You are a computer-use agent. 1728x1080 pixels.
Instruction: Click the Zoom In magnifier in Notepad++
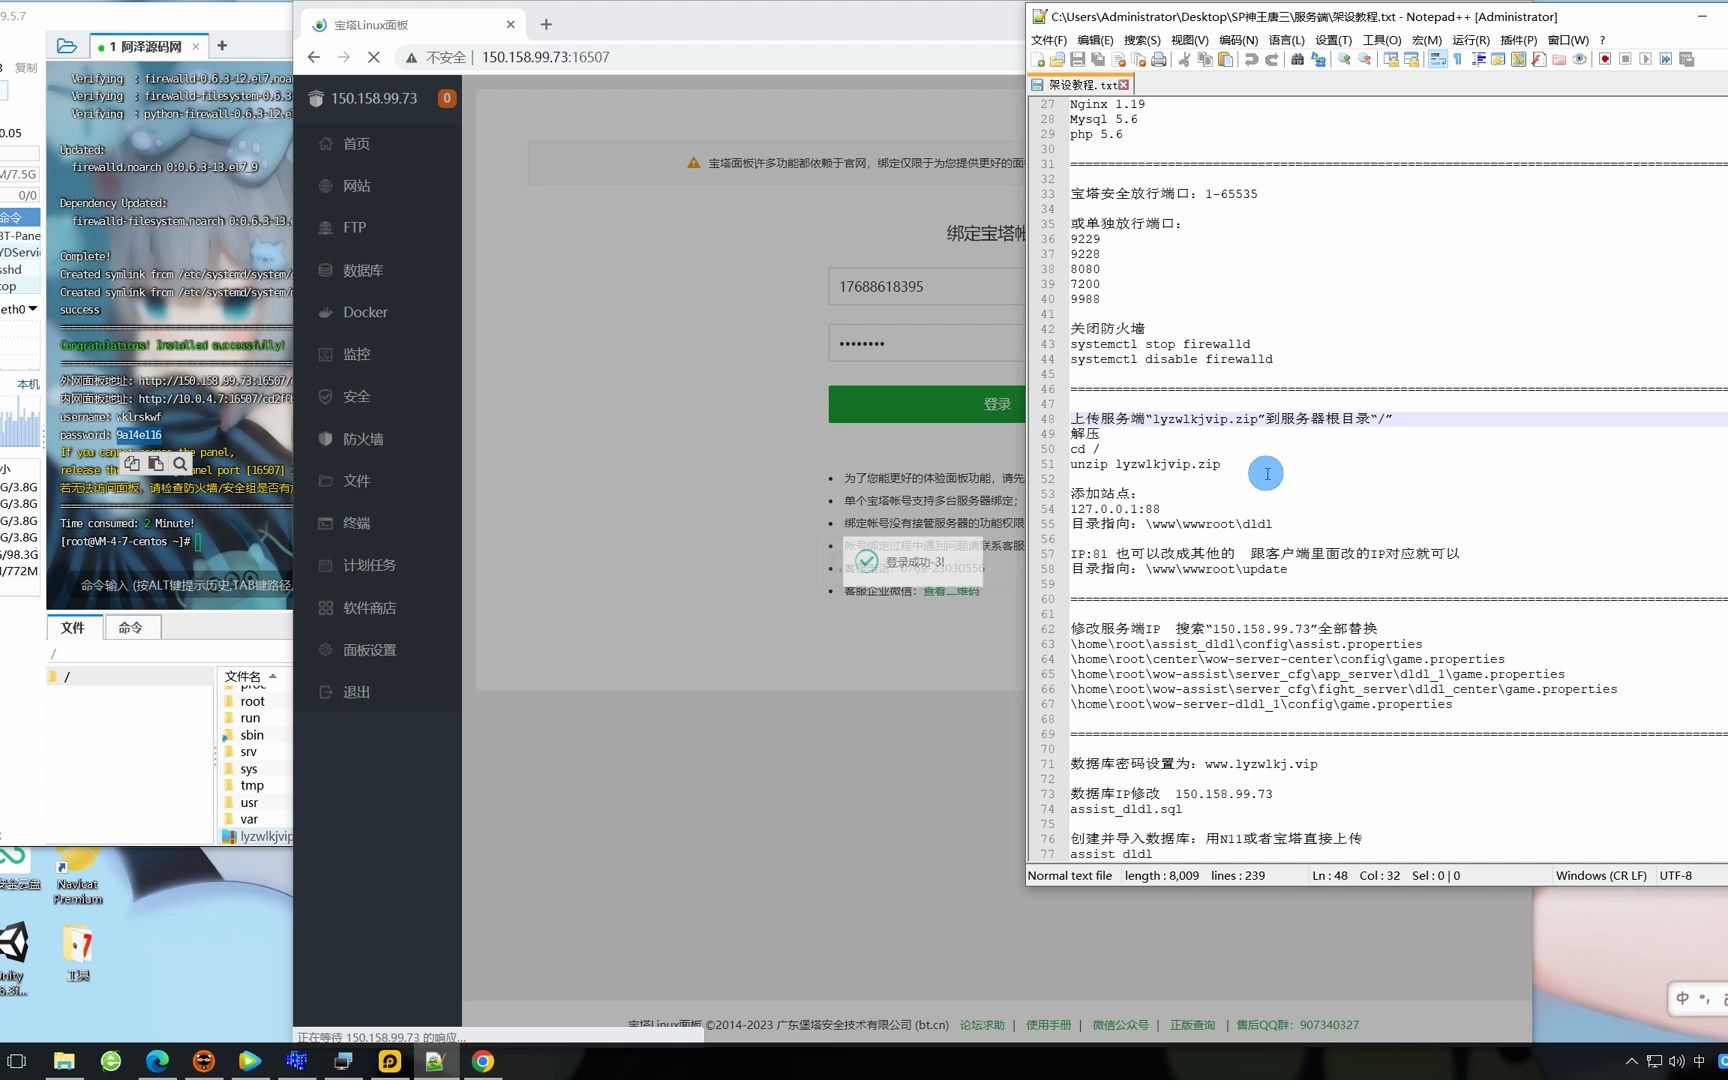click(1344, 60)
